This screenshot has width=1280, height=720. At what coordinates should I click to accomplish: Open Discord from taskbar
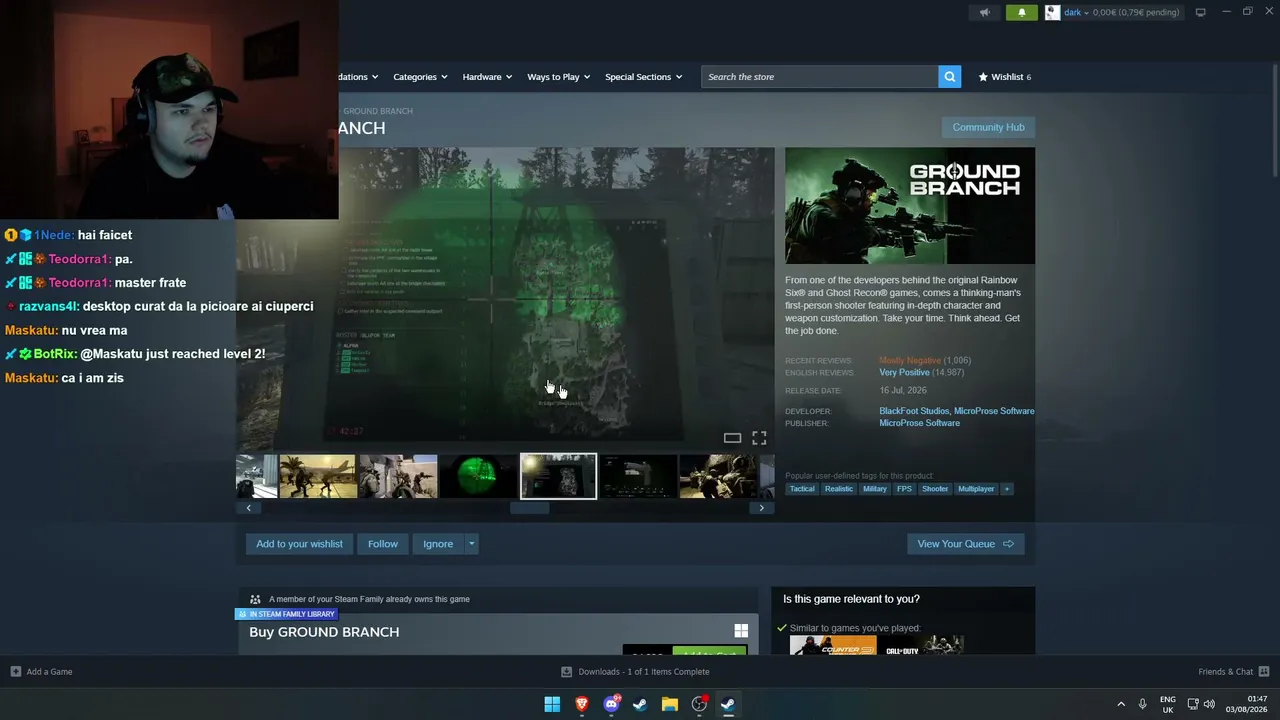click(x=611, y=704)
